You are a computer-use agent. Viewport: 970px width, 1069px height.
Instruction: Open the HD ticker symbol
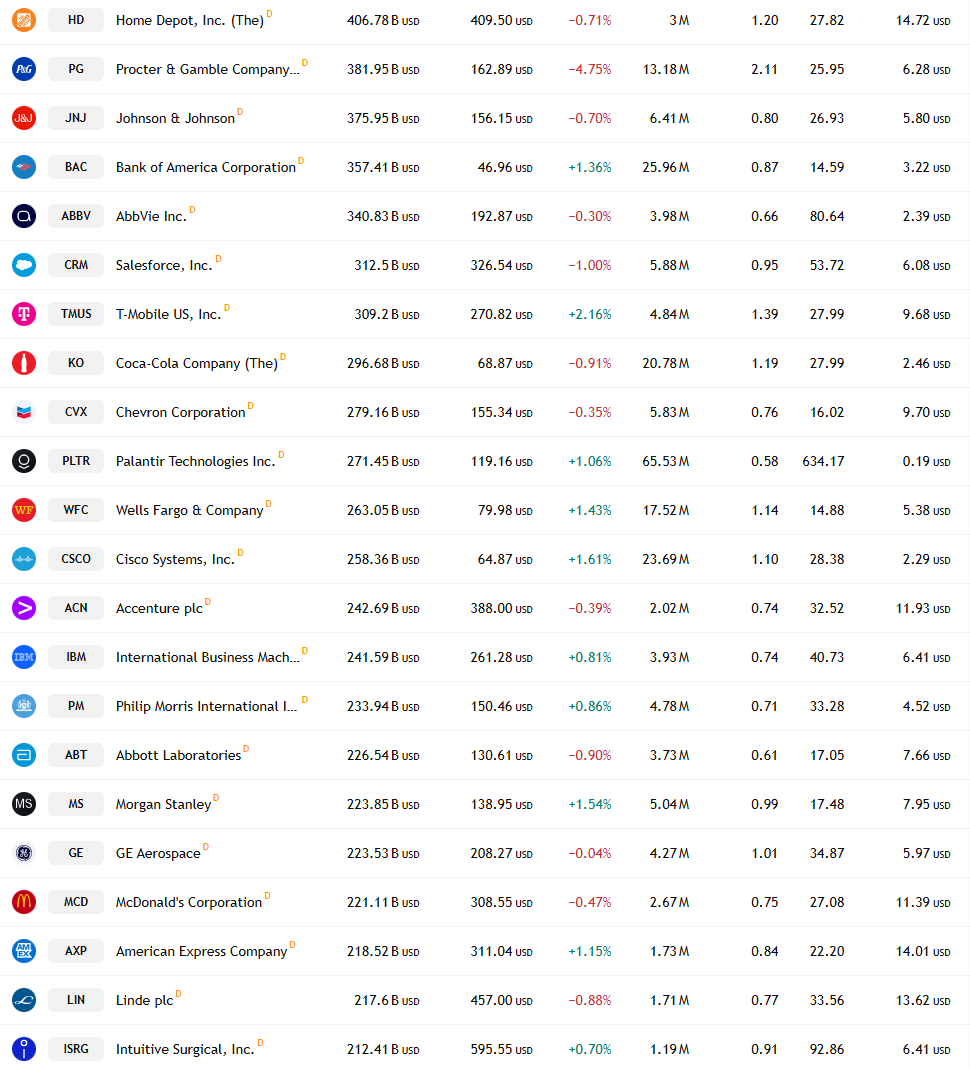pyautogui.click(x=76, y=20)
